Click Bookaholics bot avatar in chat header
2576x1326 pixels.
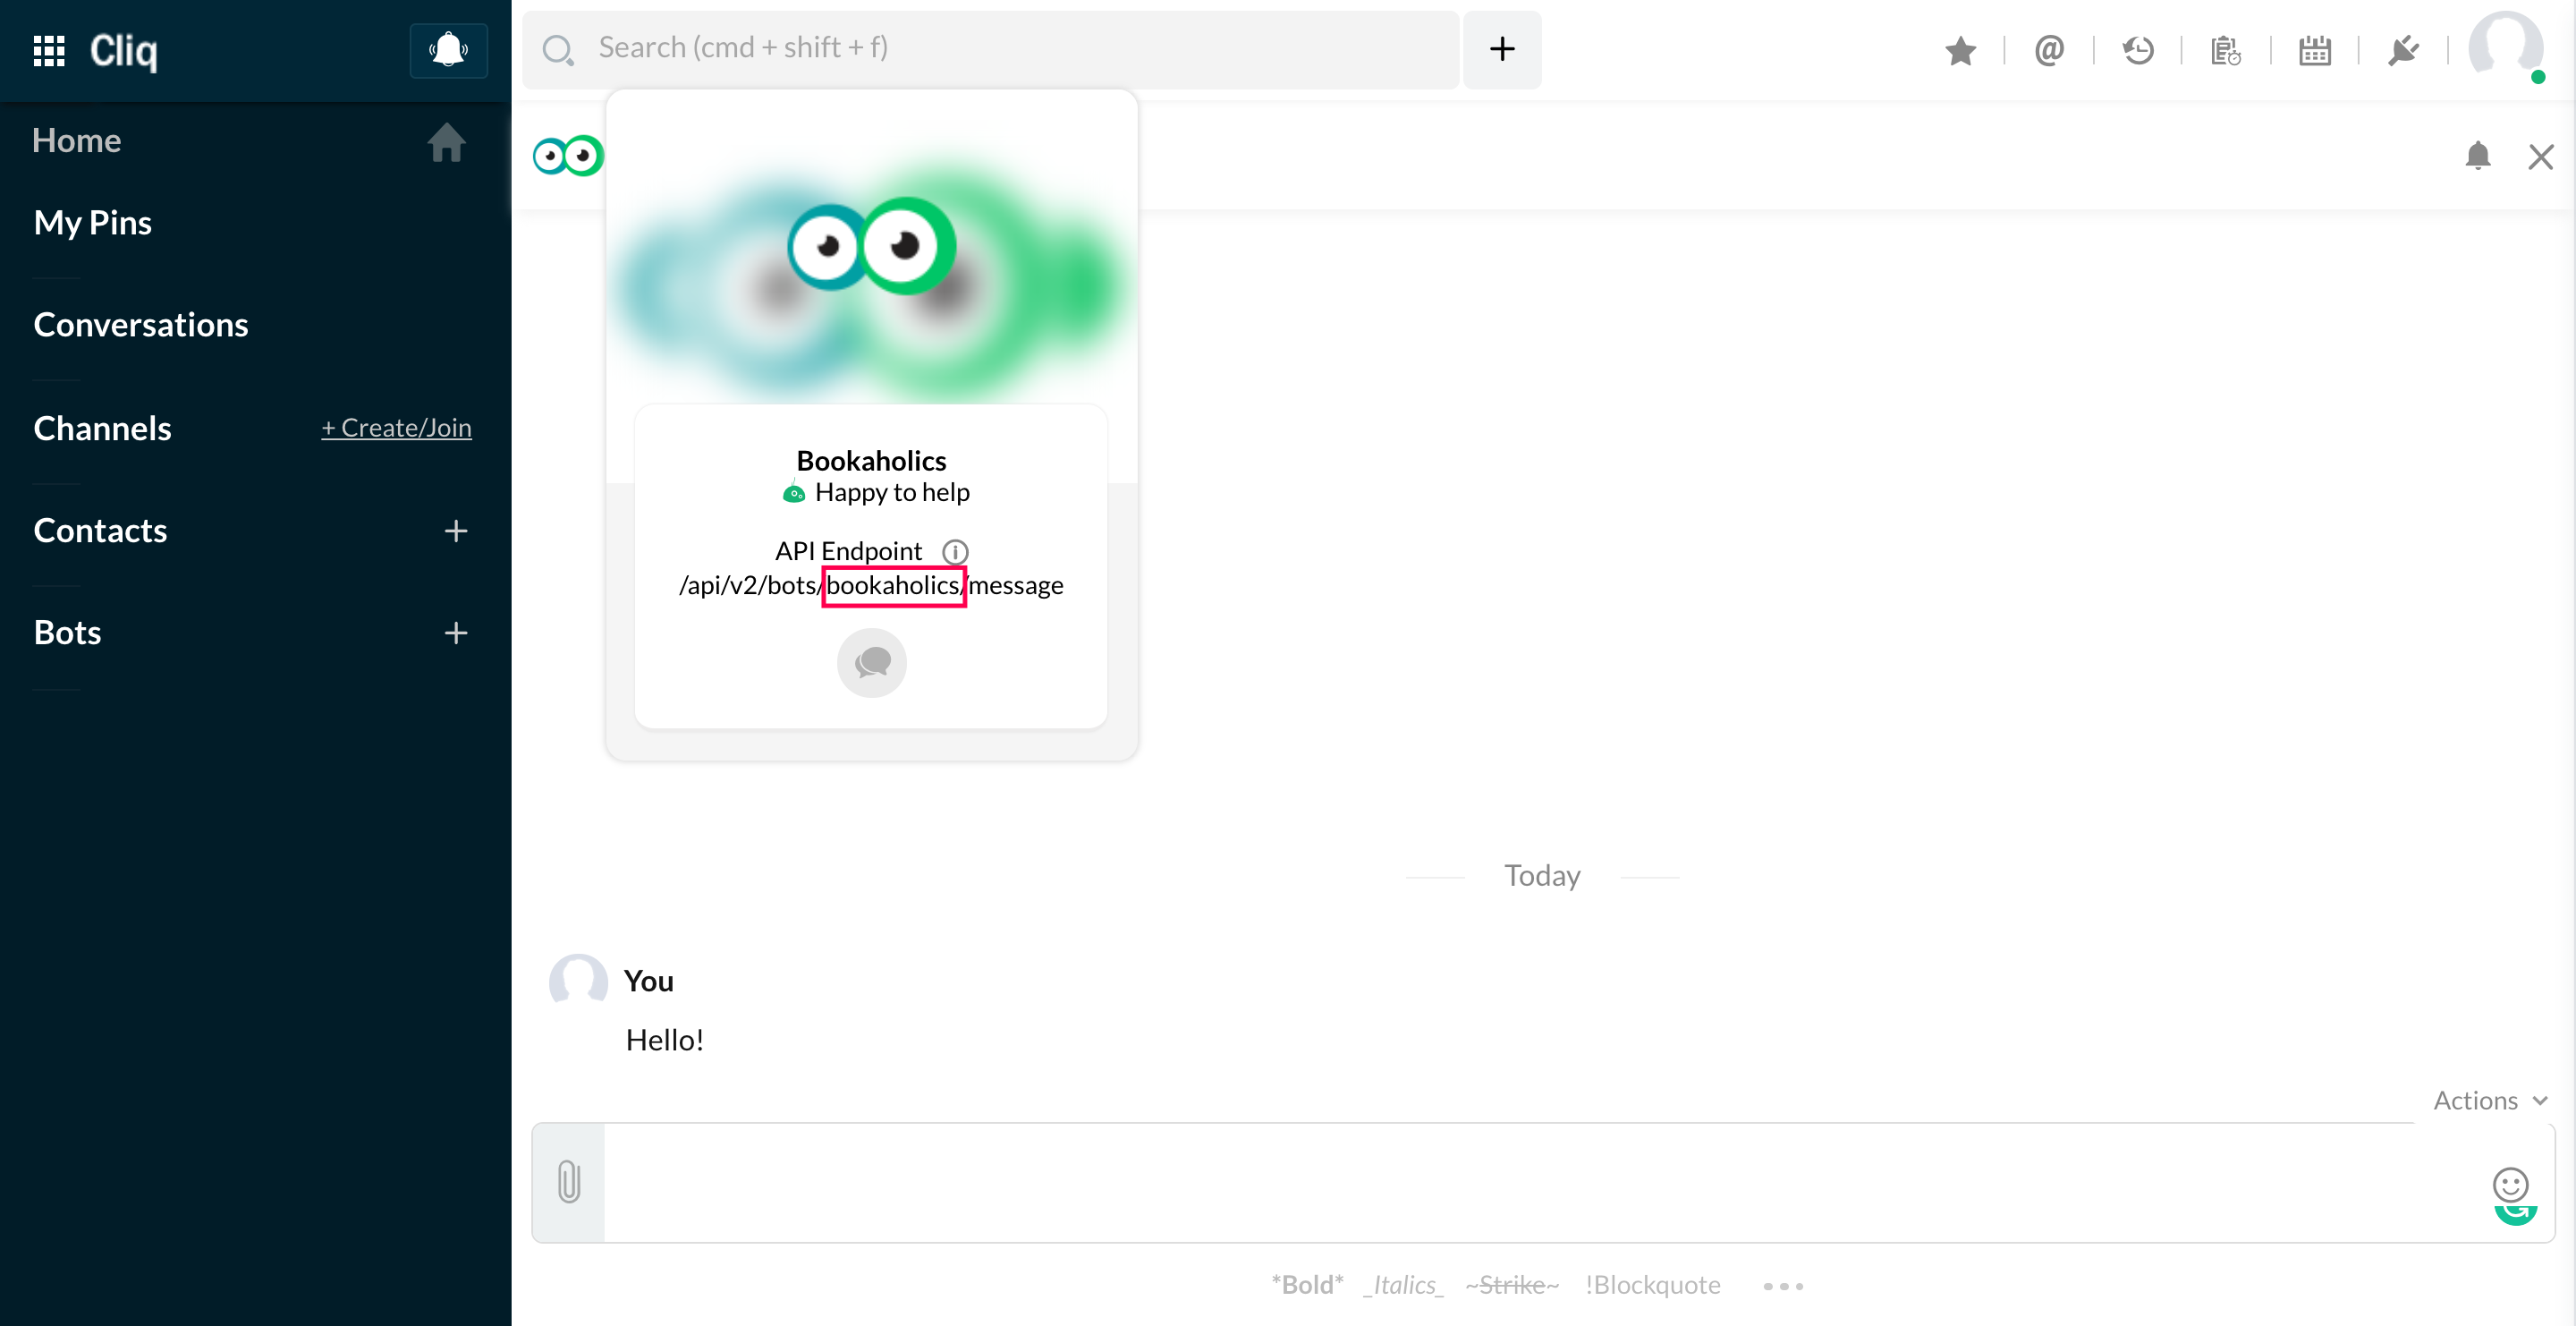point(568,156)
